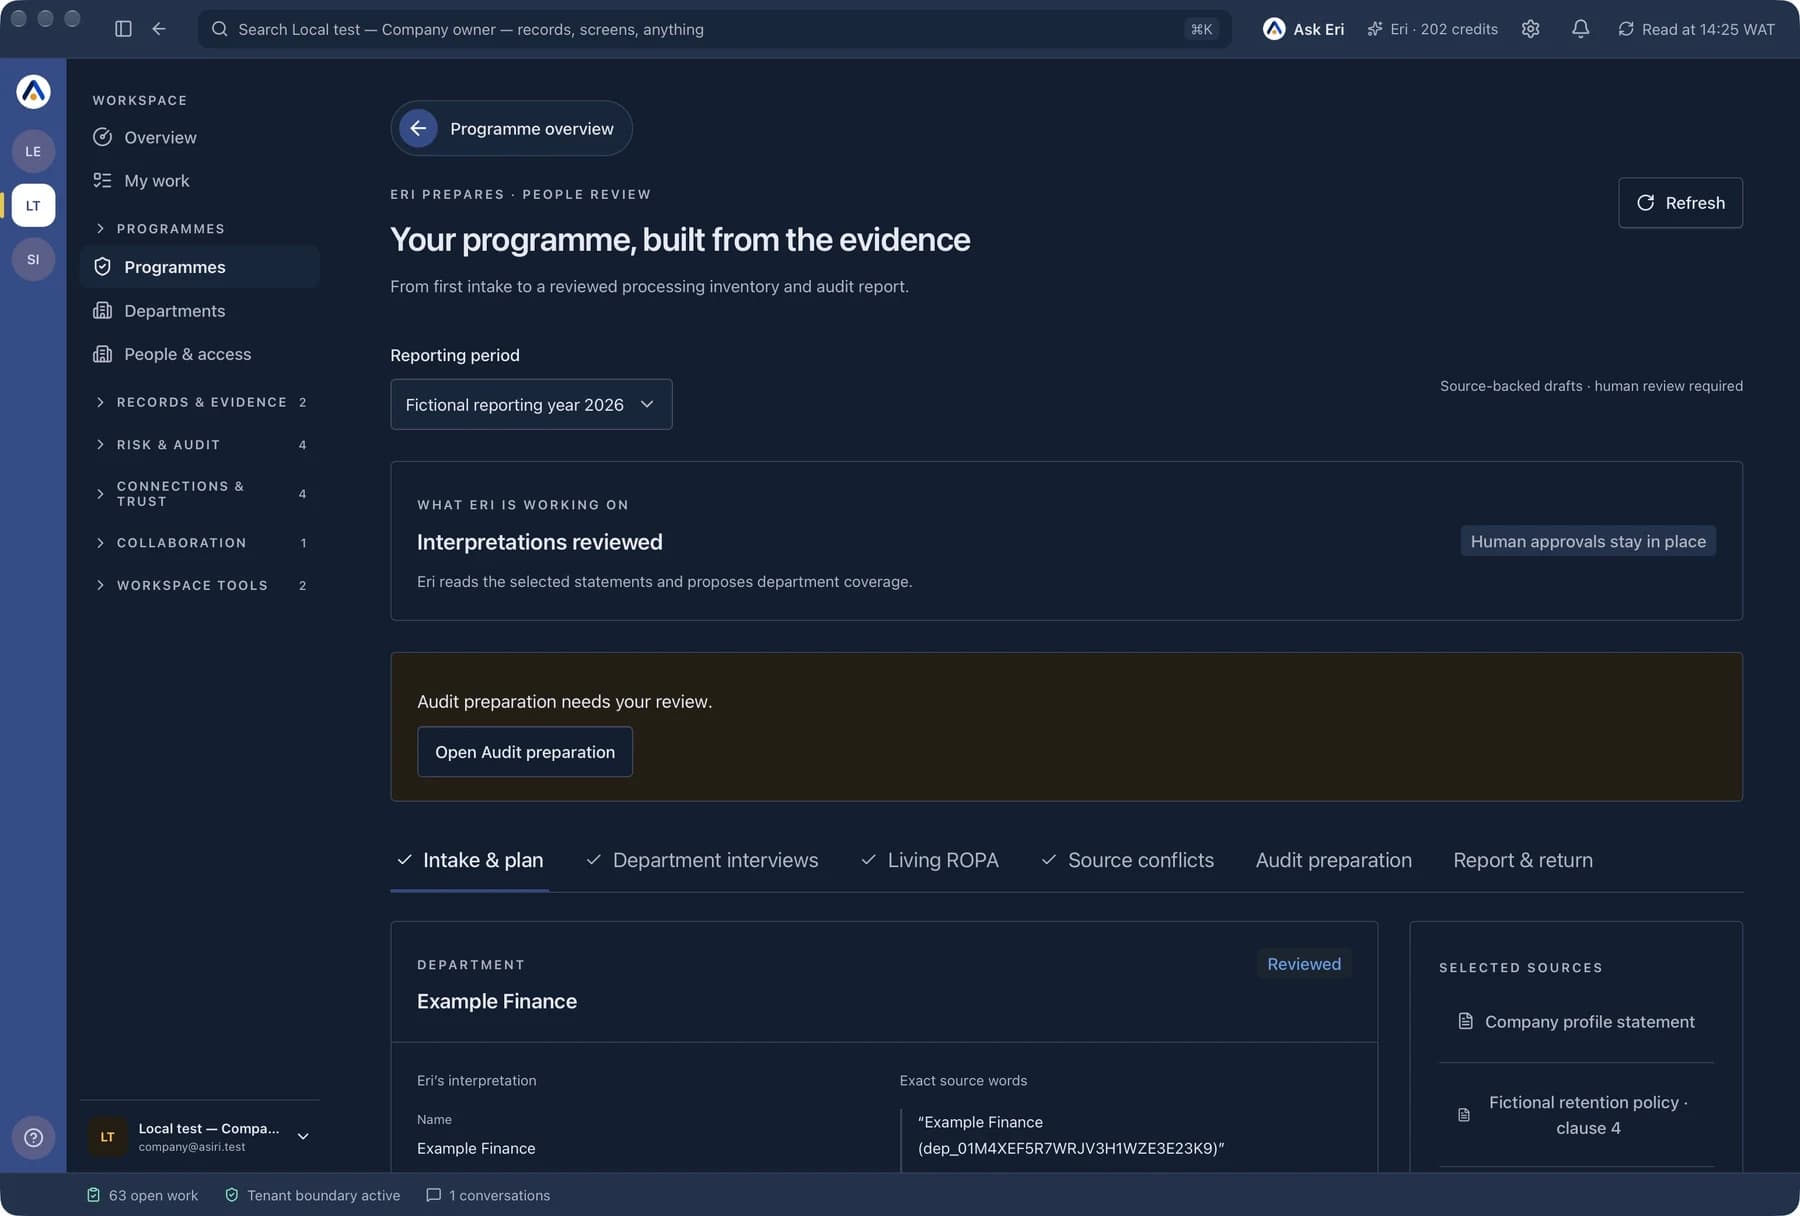Open the help question mark icon

coord(33,1137)
